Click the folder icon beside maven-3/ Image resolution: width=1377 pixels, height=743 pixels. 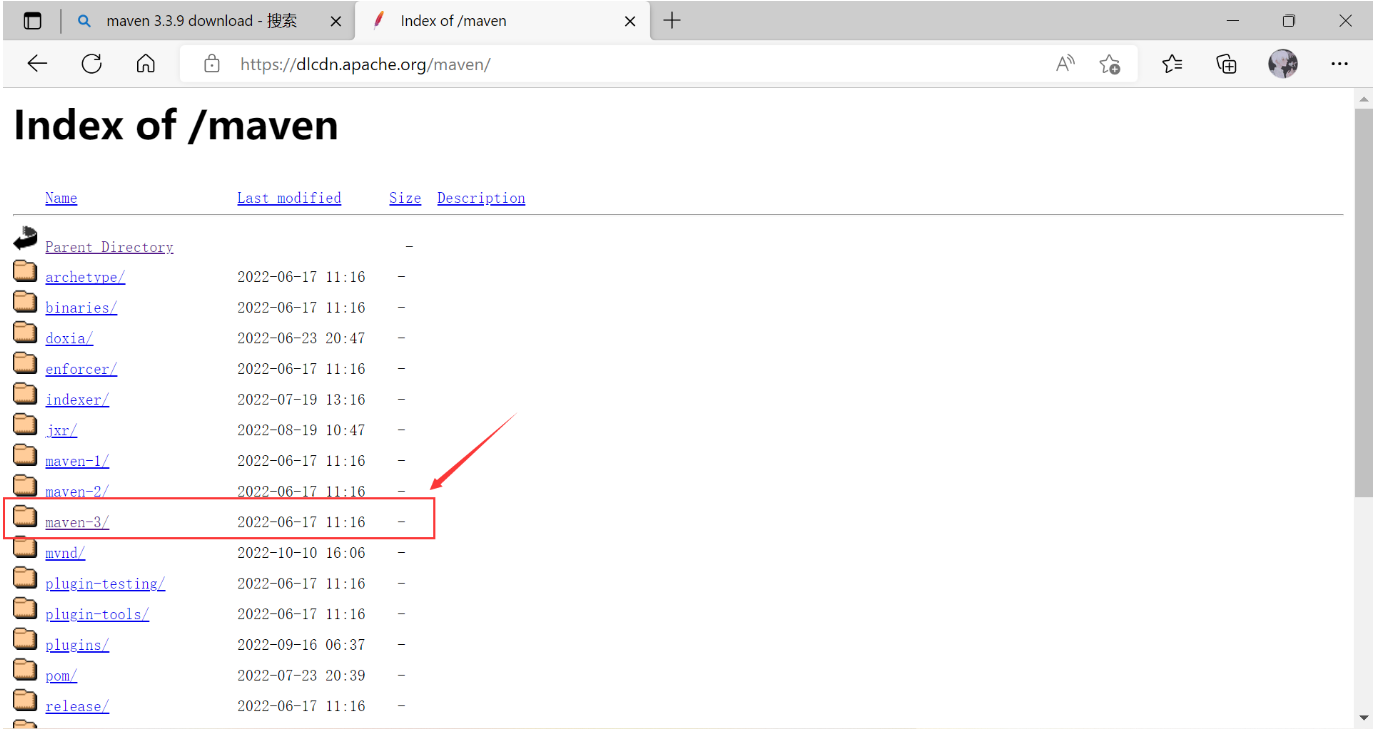pyautogui.click(x=25, y=517)
